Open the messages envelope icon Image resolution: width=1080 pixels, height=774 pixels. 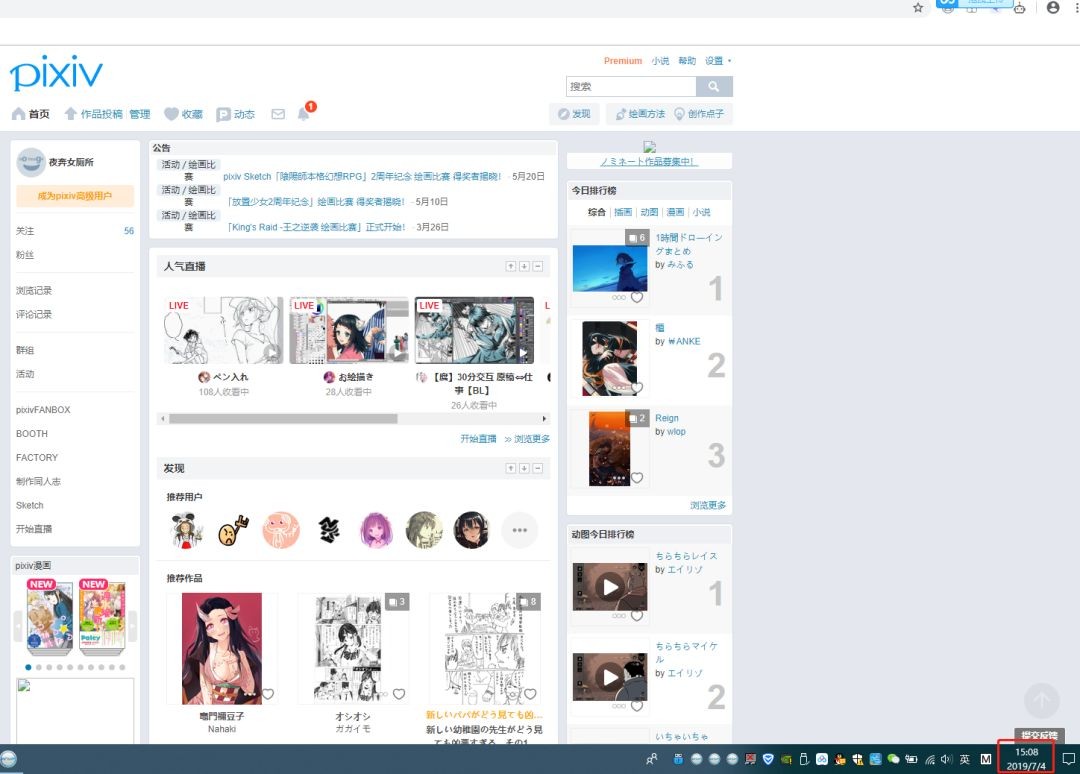point(278,114)
